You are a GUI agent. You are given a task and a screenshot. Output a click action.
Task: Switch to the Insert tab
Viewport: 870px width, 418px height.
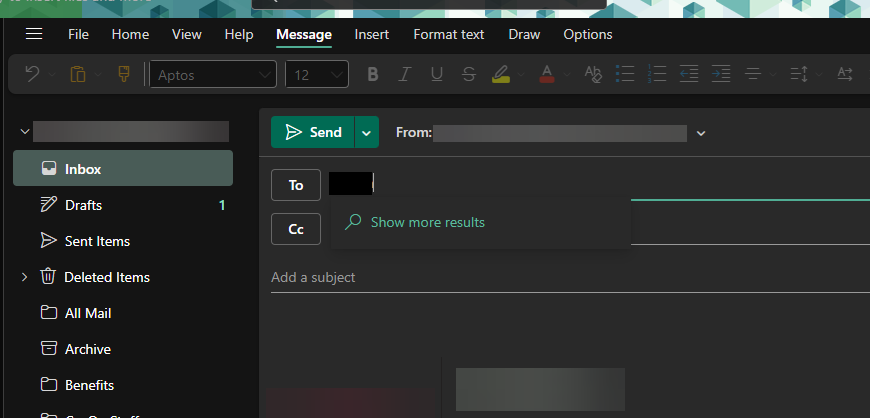point(372,34)
